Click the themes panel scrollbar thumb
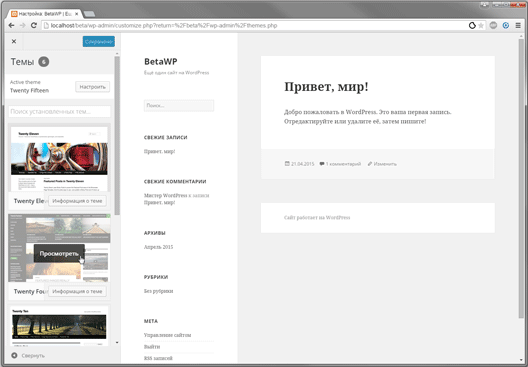 point(117,135)
